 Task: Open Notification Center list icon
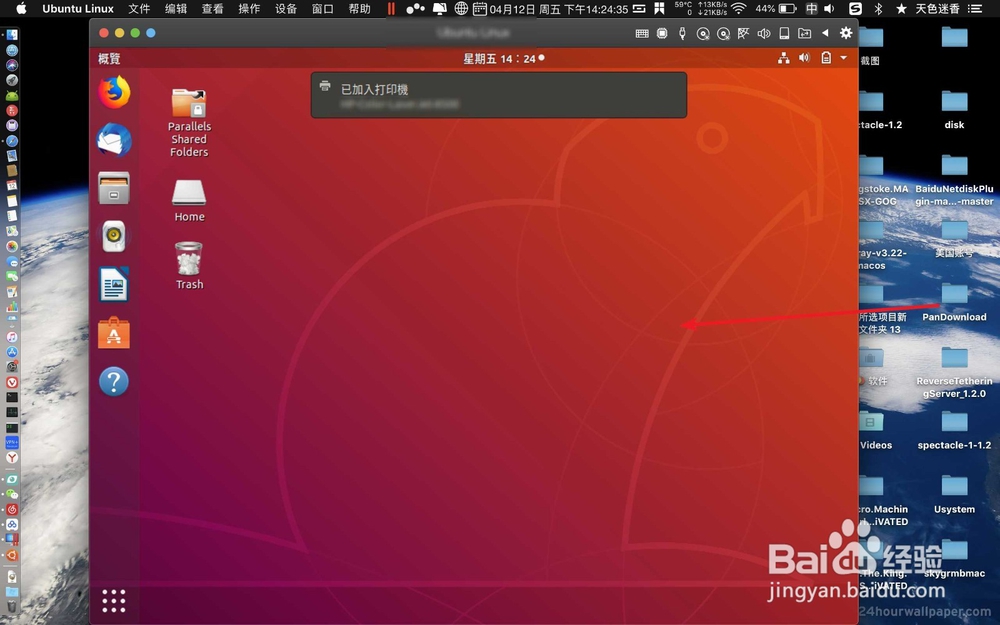coord(975,8)
